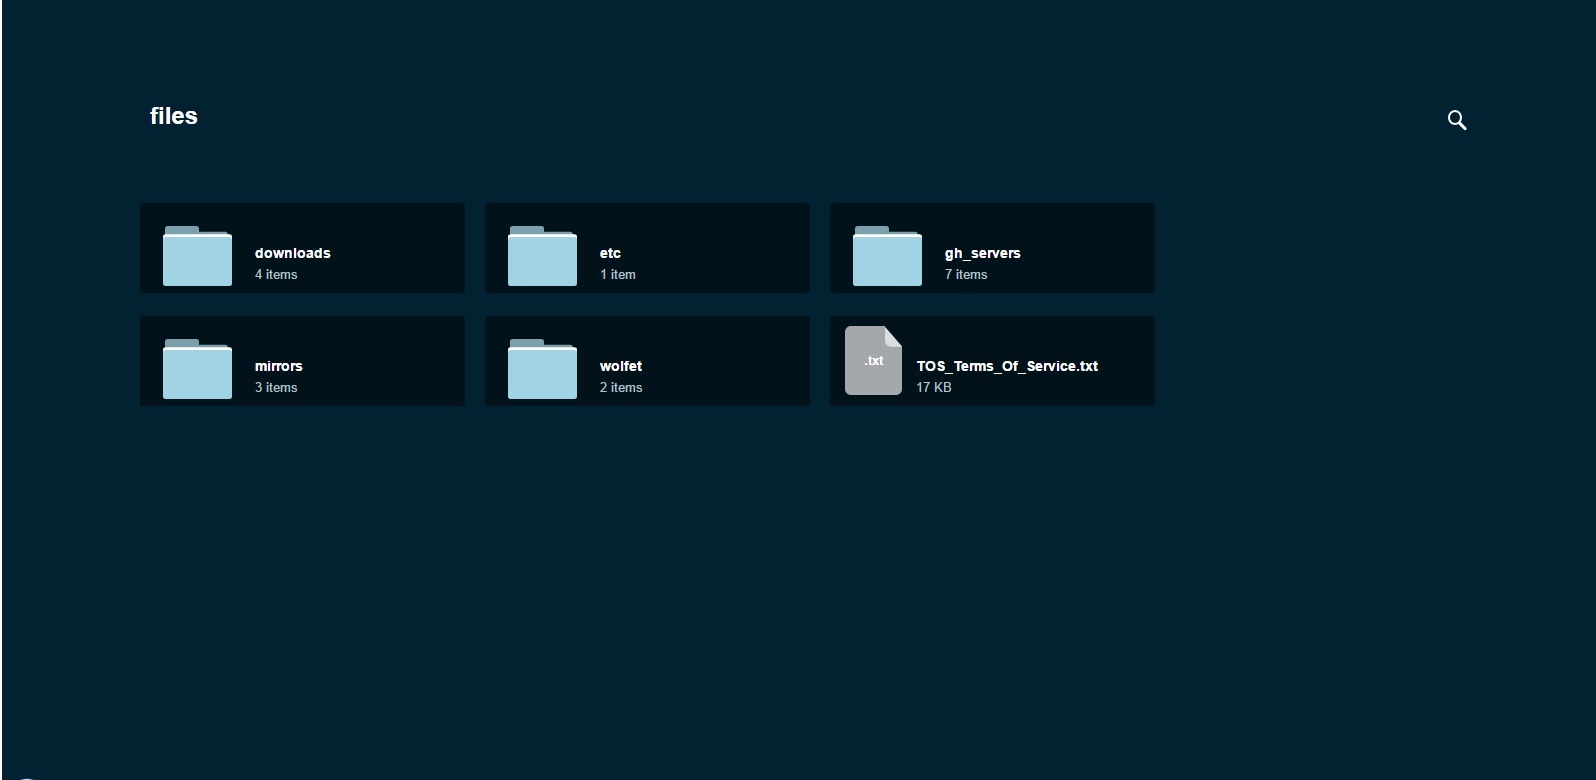Open gh_servers by its name label
This screenshot has width=1596, height=780.
point(982,253)
